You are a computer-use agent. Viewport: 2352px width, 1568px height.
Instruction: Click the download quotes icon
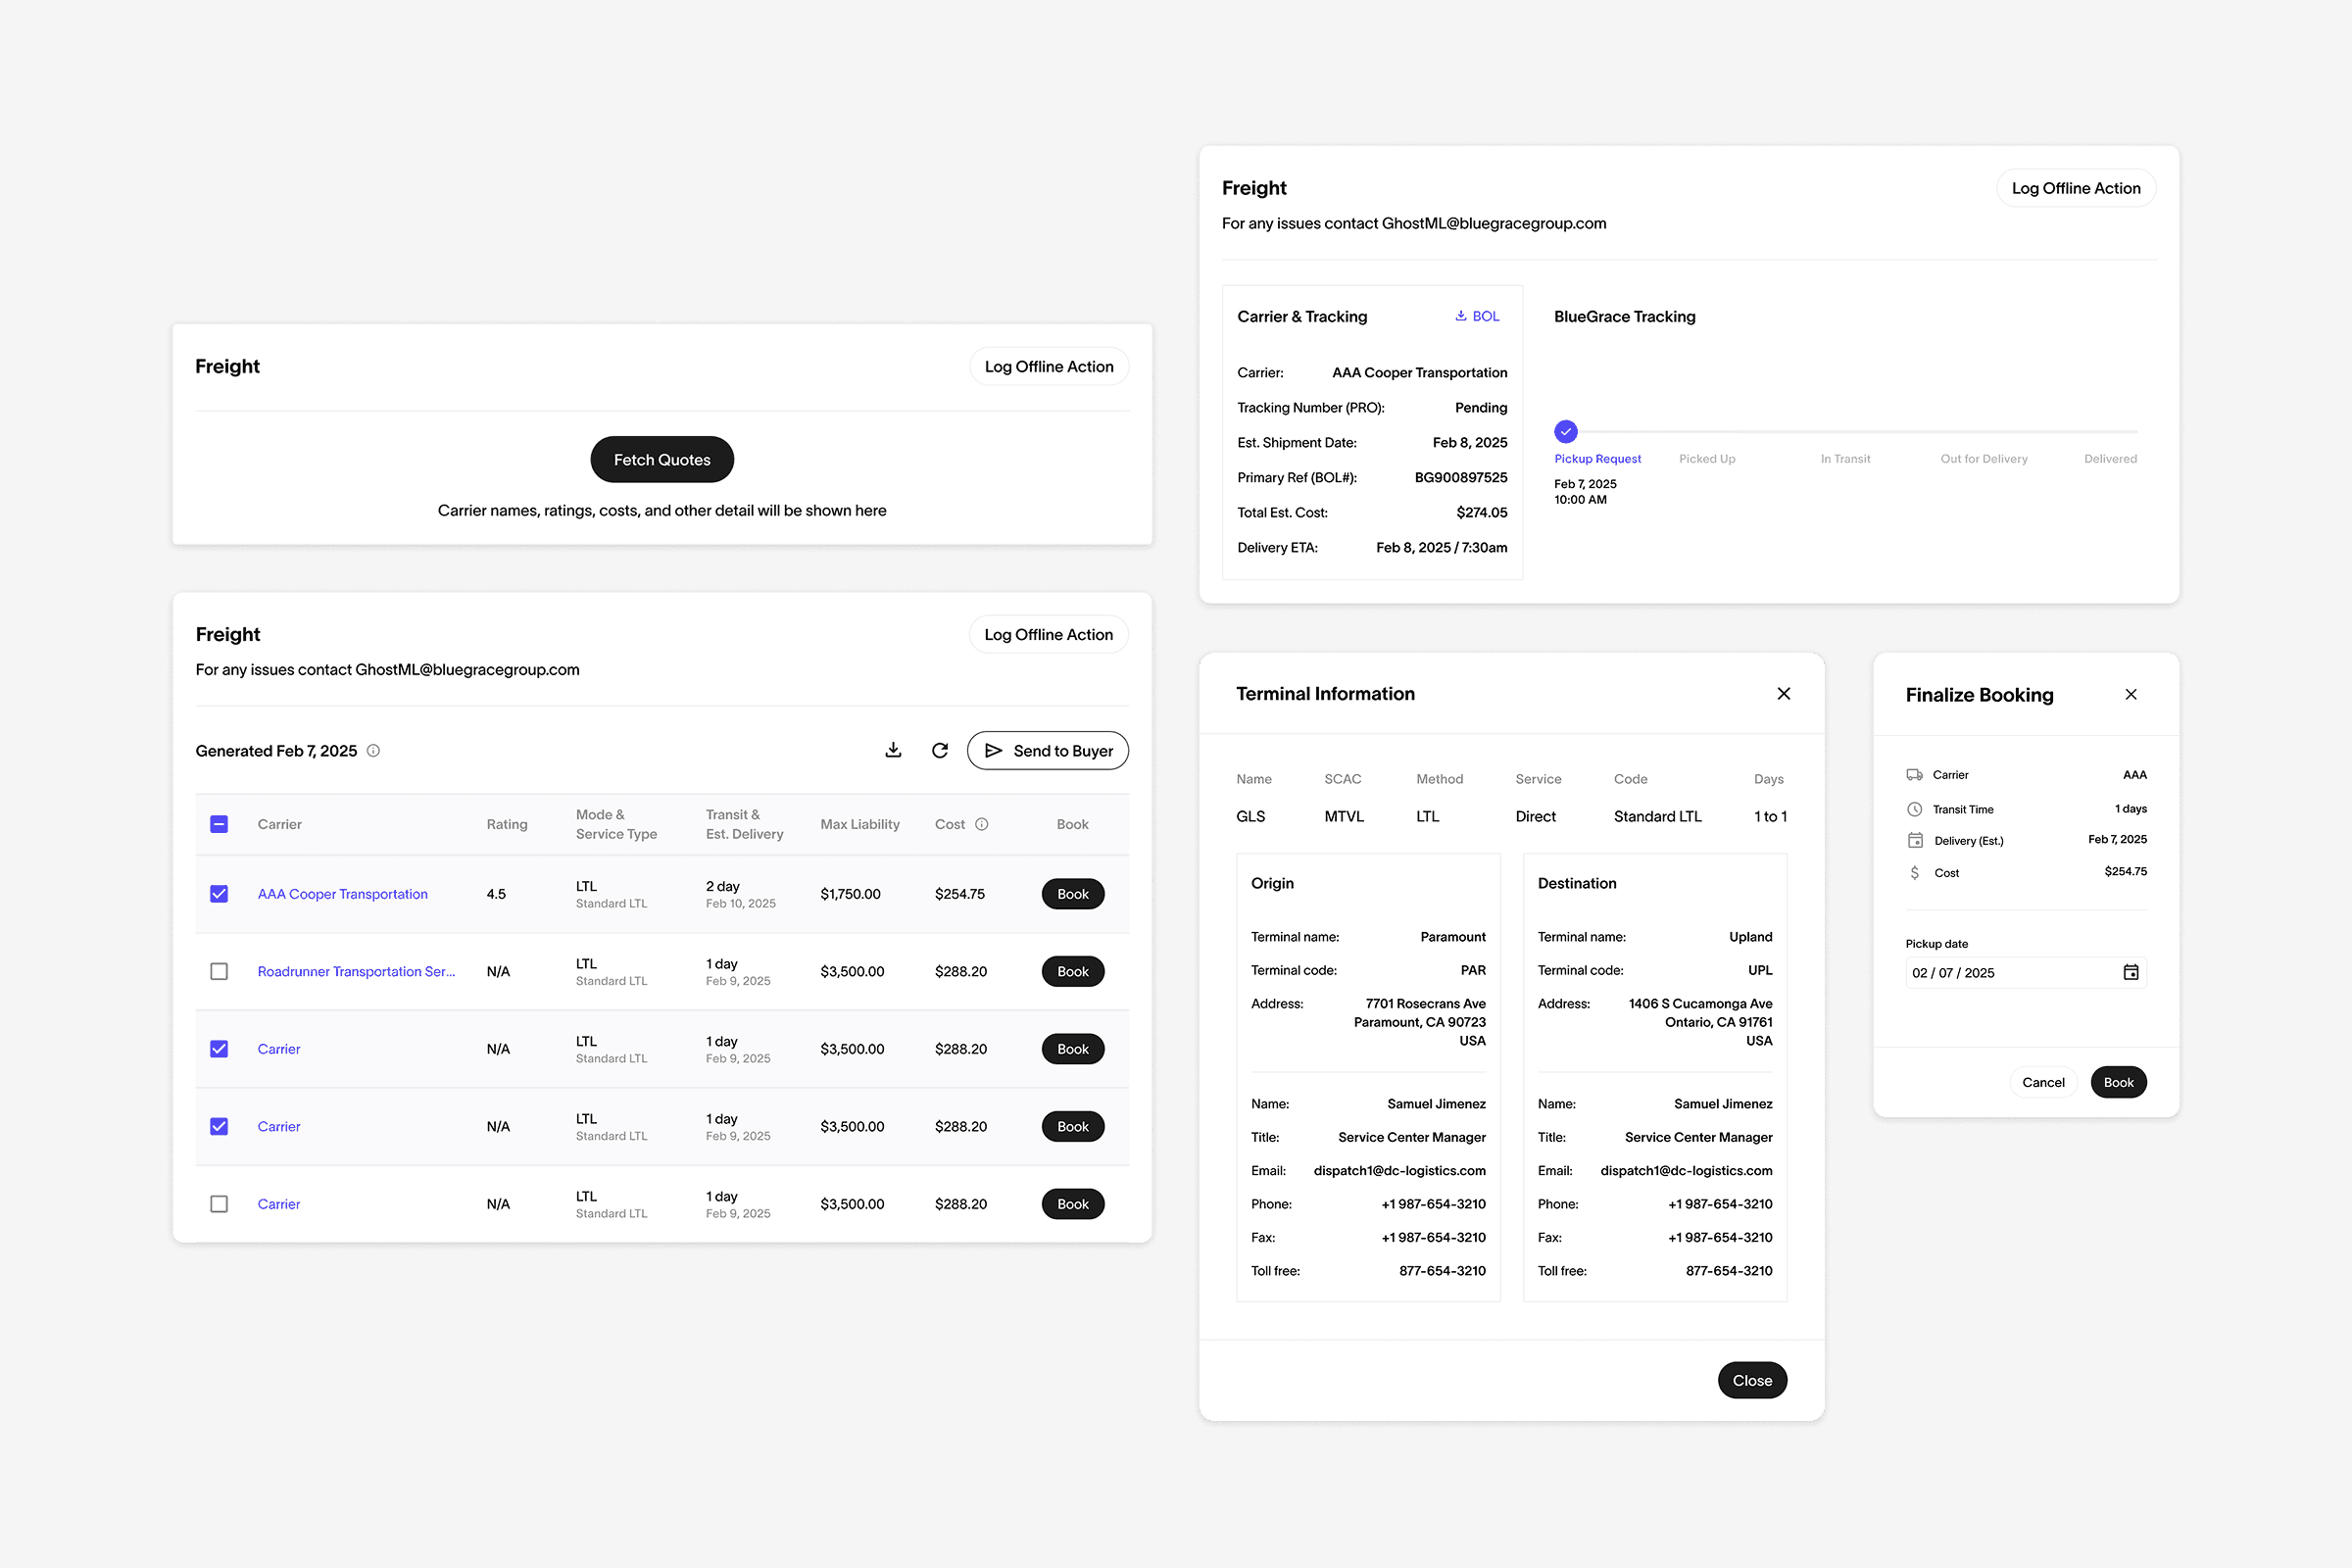coord(893,750)
